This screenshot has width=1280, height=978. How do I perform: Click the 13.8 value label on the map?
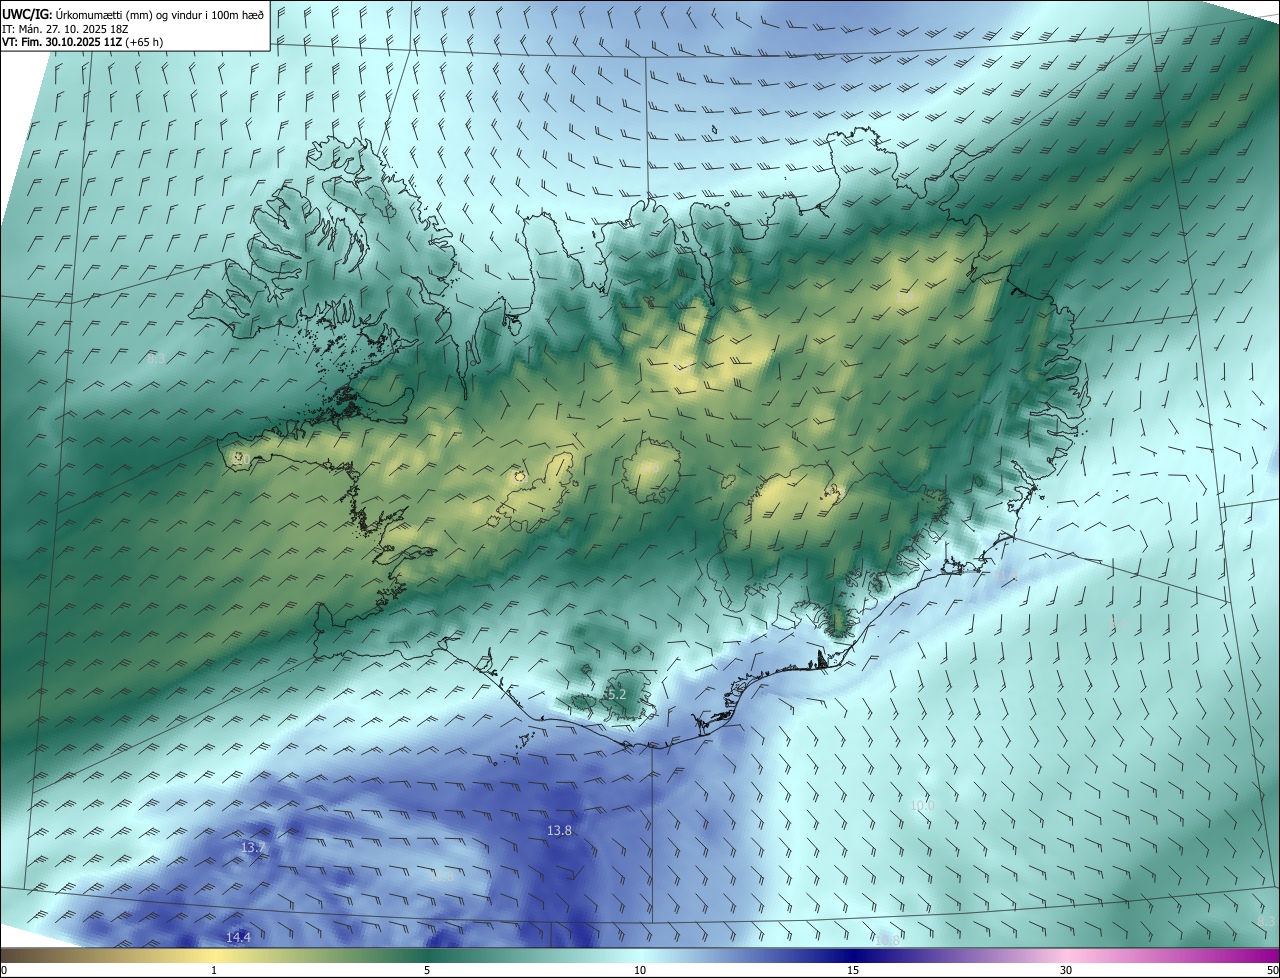coord(559,830)
